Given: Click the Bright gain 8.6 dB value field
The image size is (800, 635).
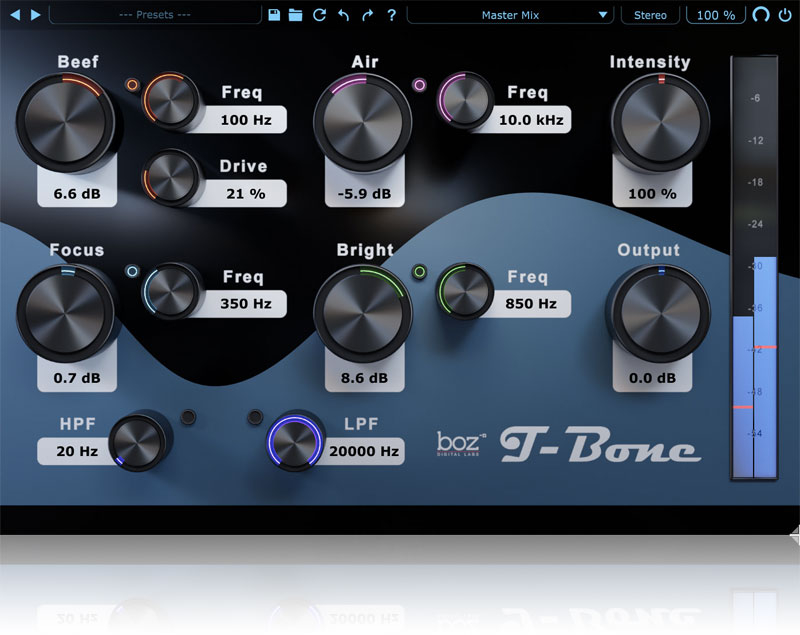Looking at the screenshot, I should tap(364, 379).
